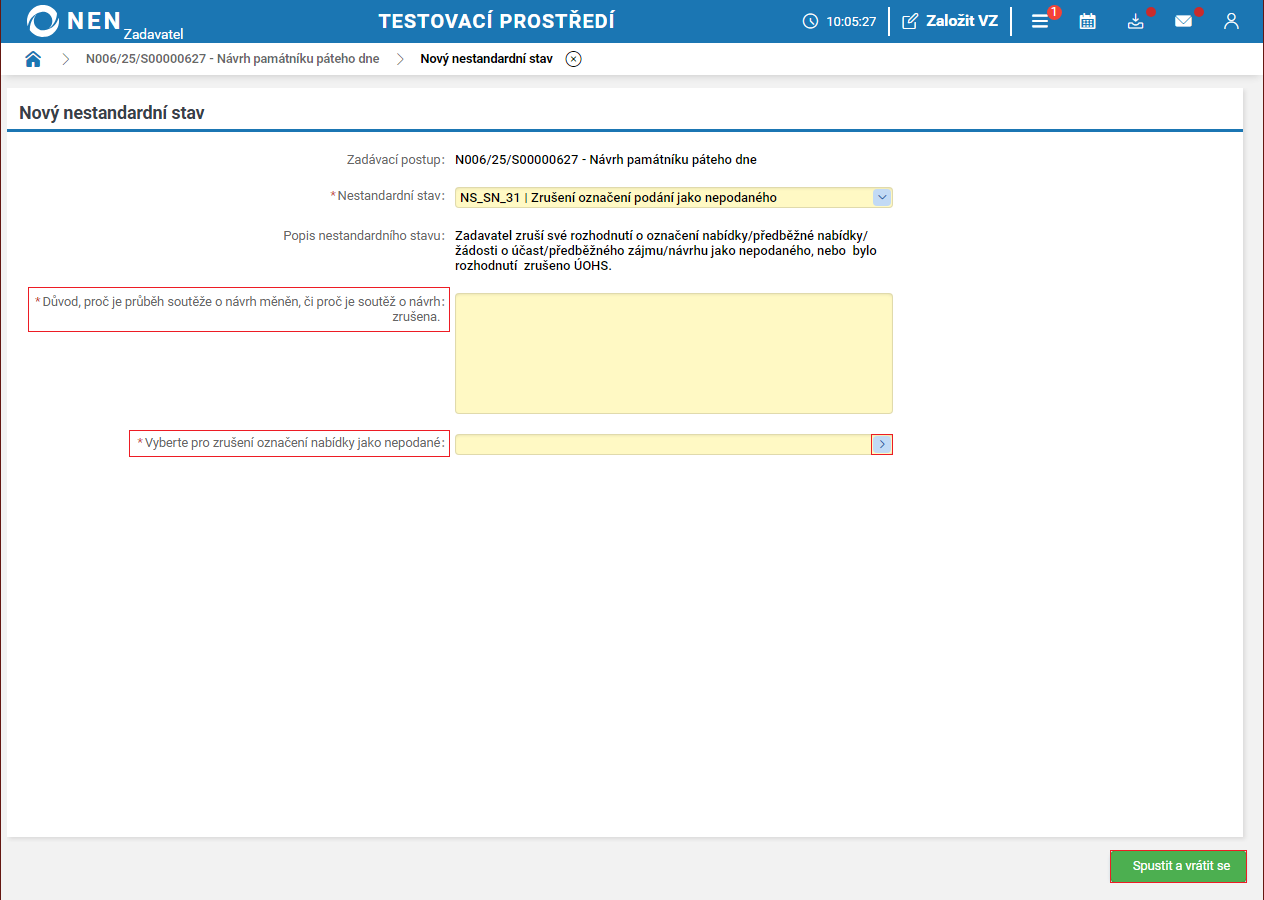Image resolution: width=1264 pixels, height=900 pixels.
Task: Select the Nový nestandardní stav breadcrumb item
Action: (x=486, y=59)
